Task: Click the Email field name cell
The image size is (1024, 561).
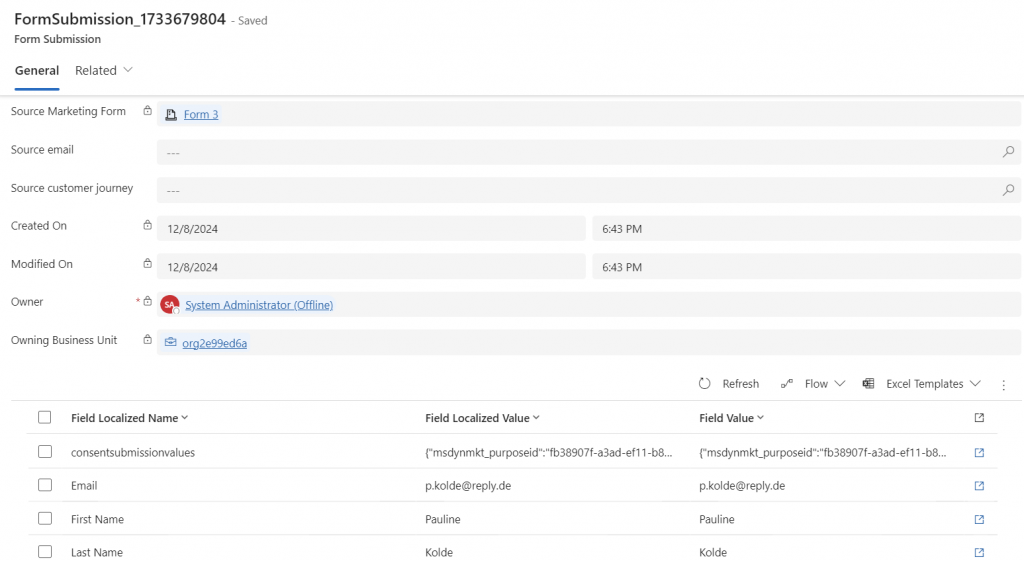Action: pyautogui.click(x=84, y=486)
